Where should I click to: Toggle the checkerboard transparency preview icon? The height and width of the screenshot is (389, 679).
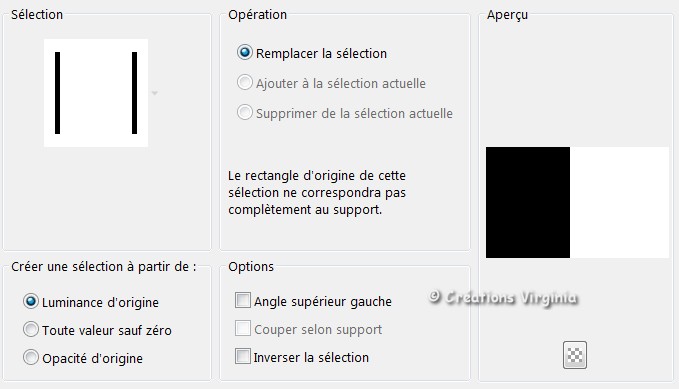click(x=575, y=355)
